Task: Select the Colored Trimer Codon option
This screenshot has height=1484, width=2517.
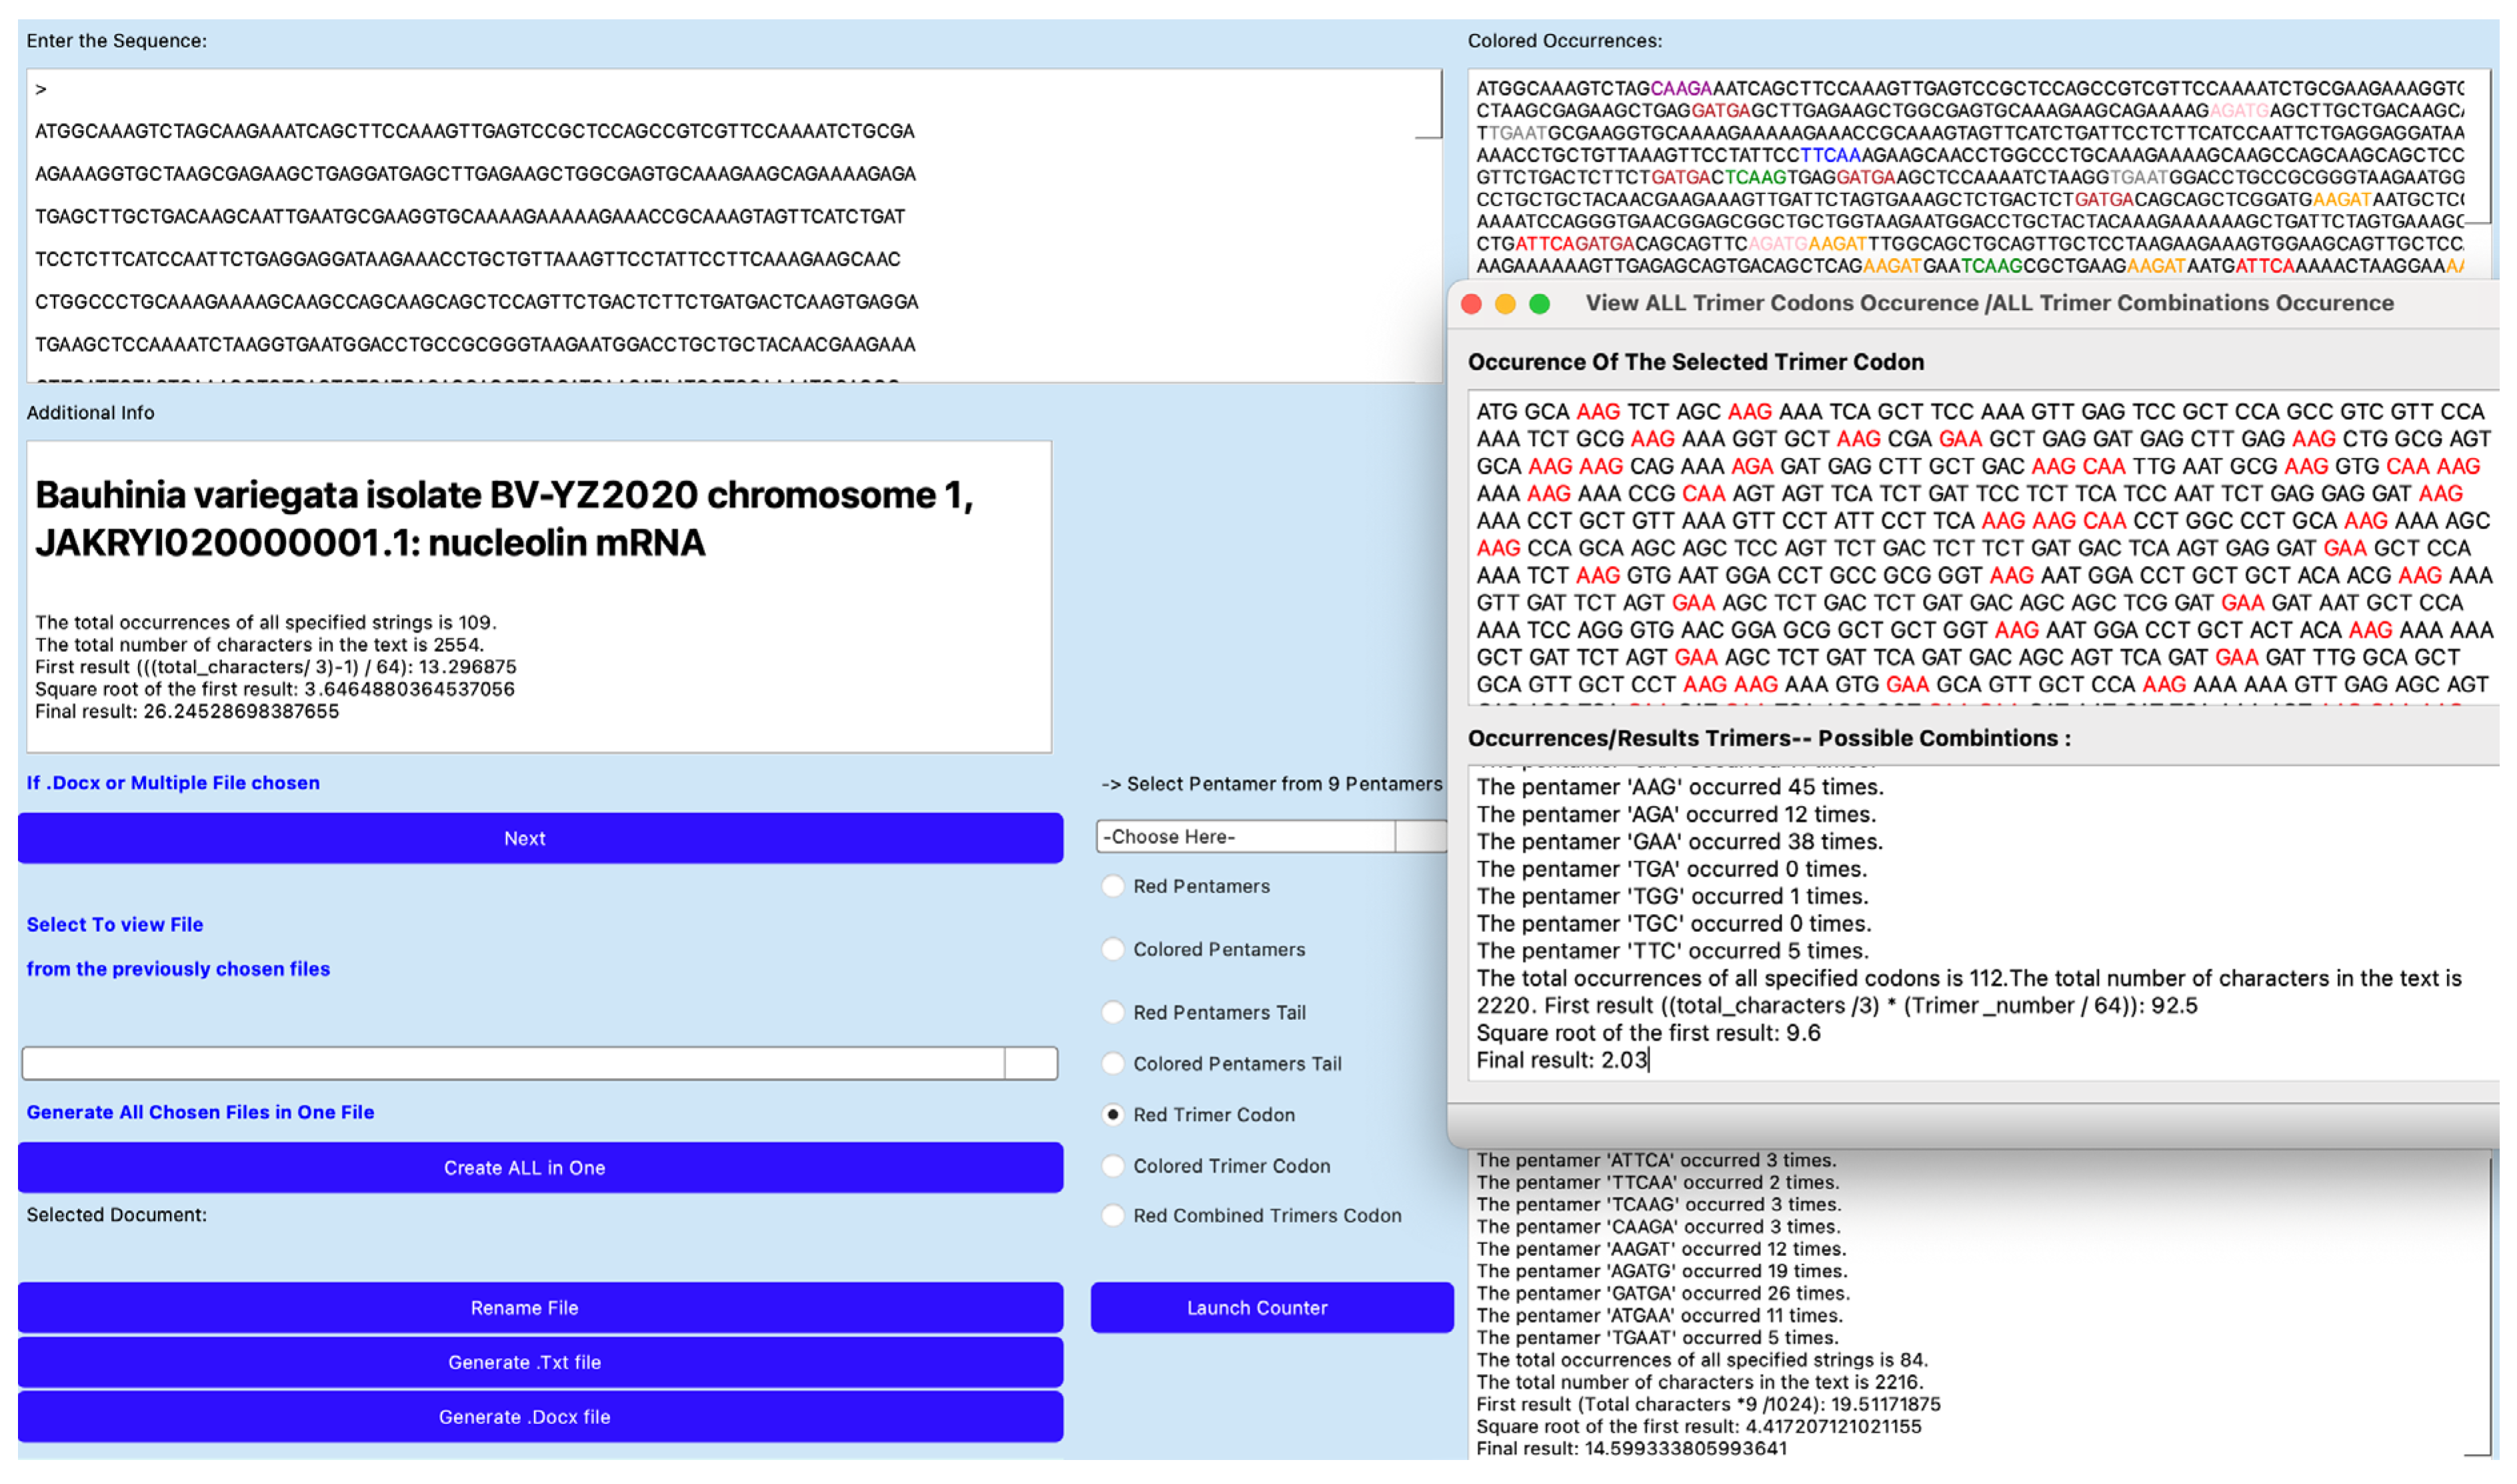Action: click(1112, 1166)
